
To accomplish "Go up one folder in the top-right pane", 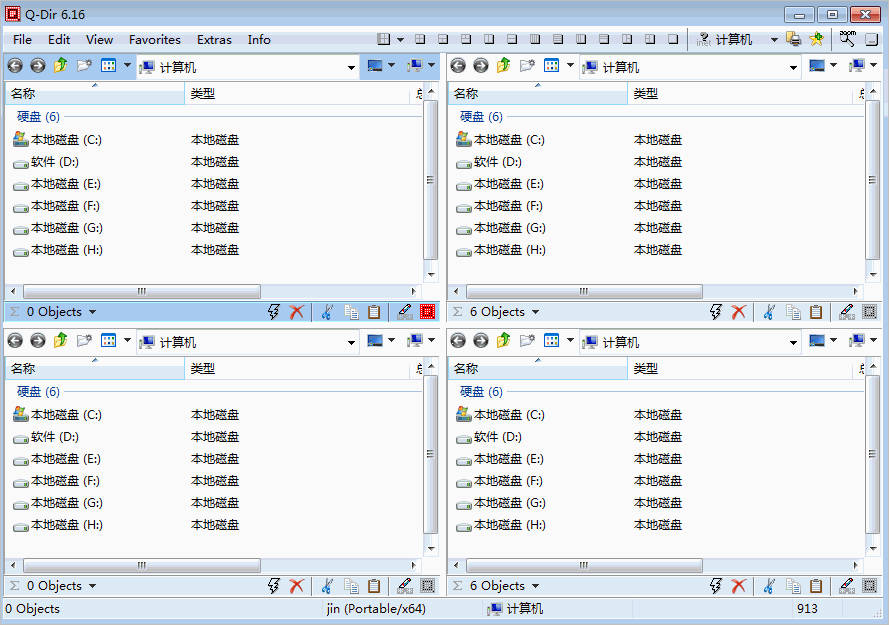I will tap(503, 66).
